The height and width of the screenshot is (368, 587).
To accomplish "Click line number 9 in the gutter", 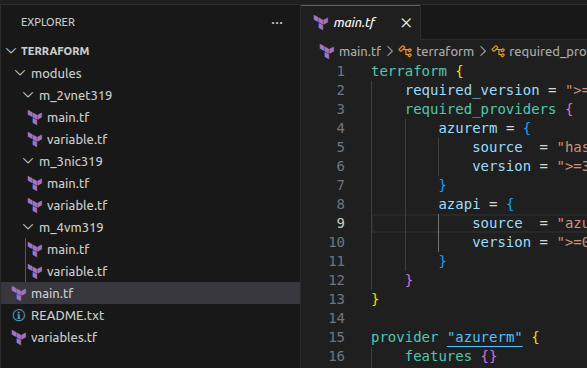I will [x=340, y=223].
